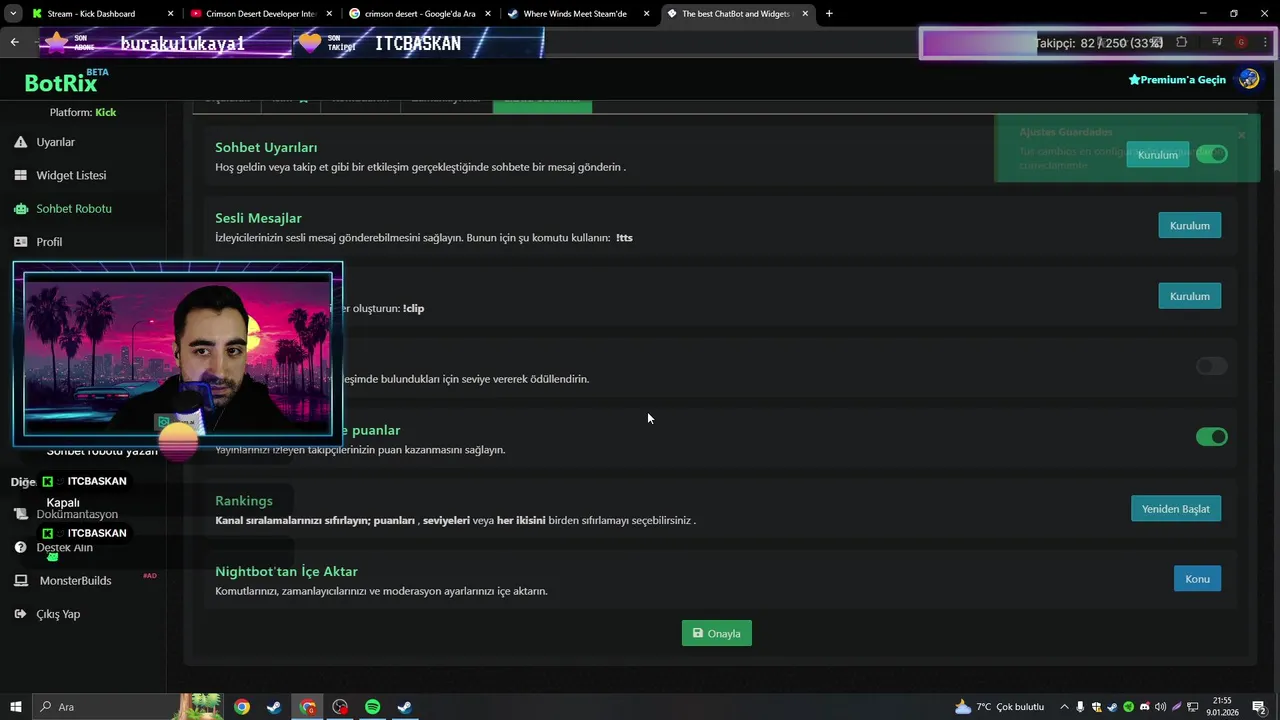Open the user avatar menu
The image size is (1280, 720).
tap(1248, 80)
